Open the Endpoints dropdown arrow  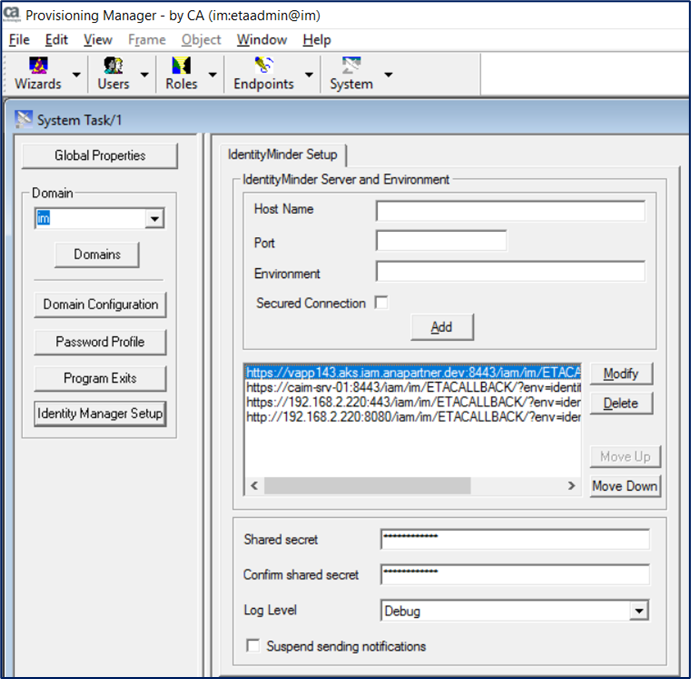point(309,75)
